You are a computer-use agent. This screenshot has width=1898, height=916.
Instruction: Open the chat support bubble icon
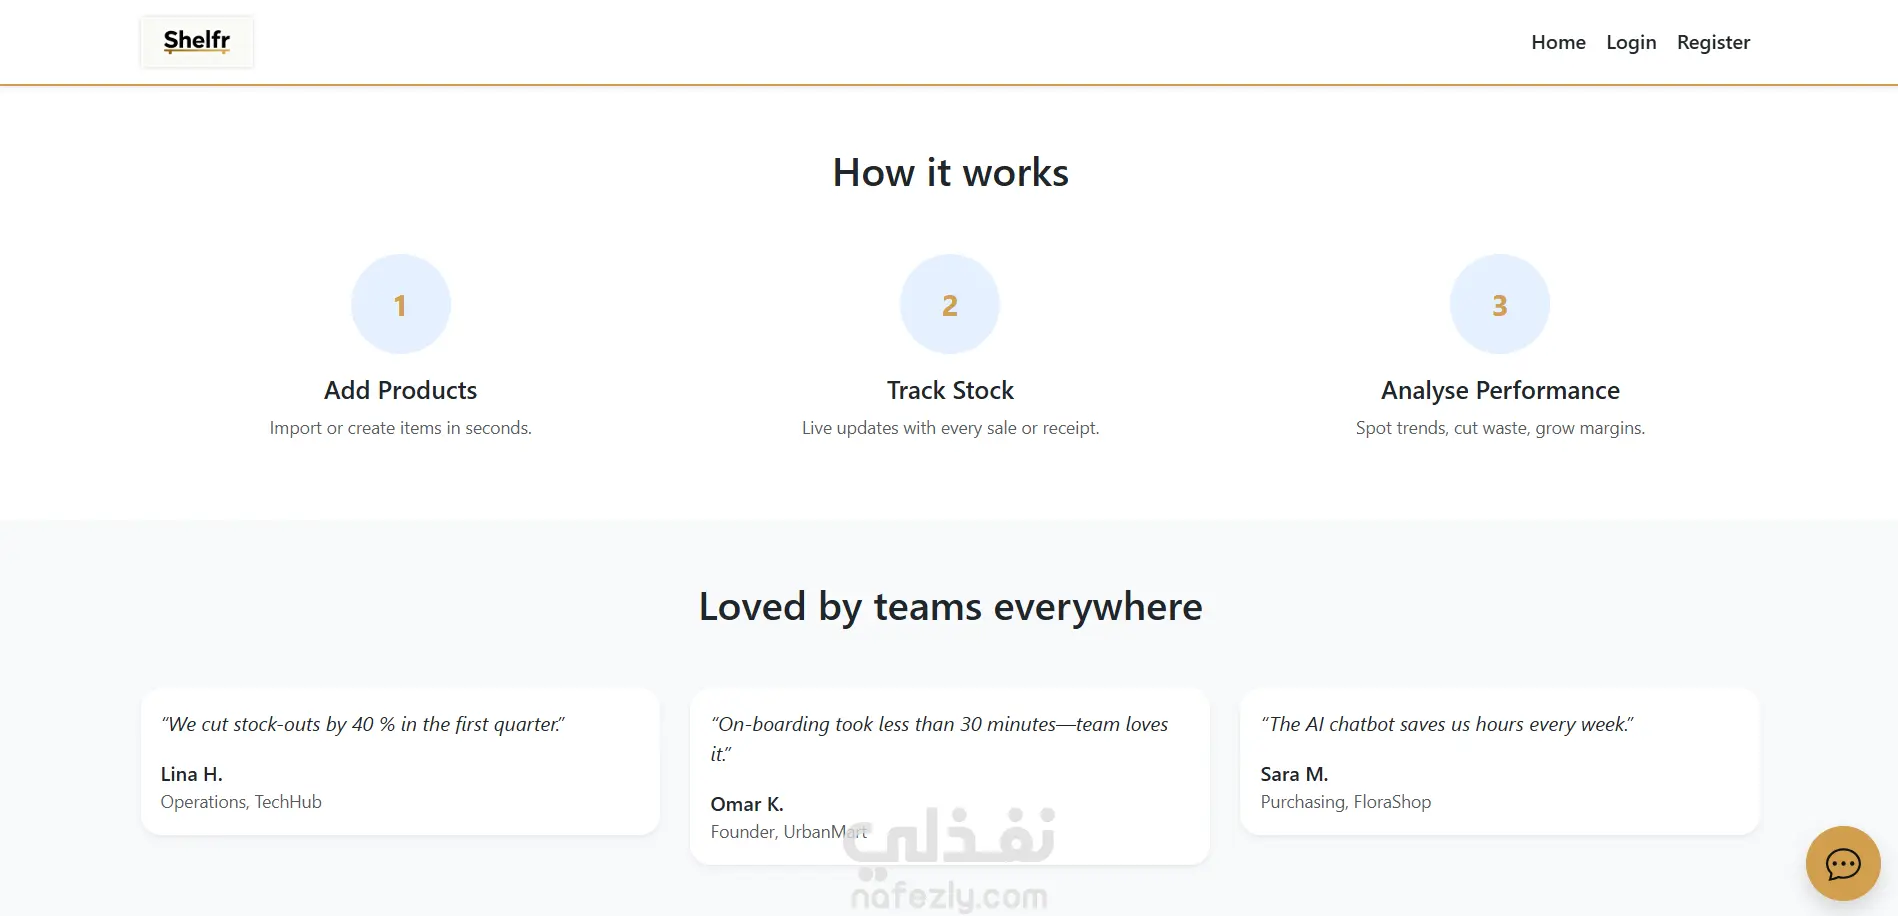click(1842, 863)
